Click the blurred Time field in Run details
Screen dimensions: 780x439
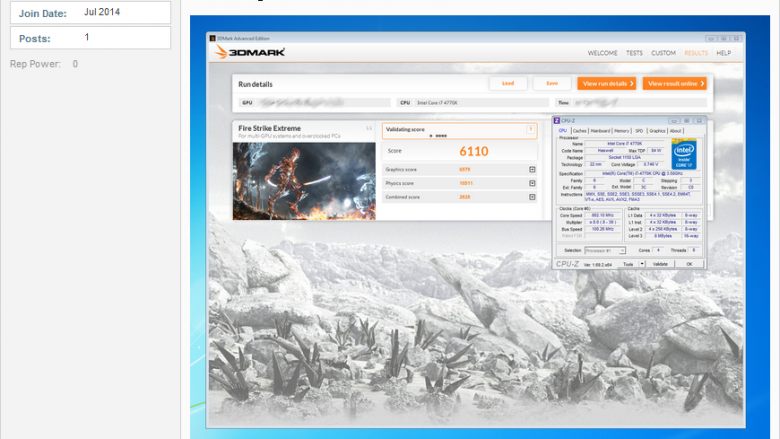pyautogui.click(x=631, y=102)
